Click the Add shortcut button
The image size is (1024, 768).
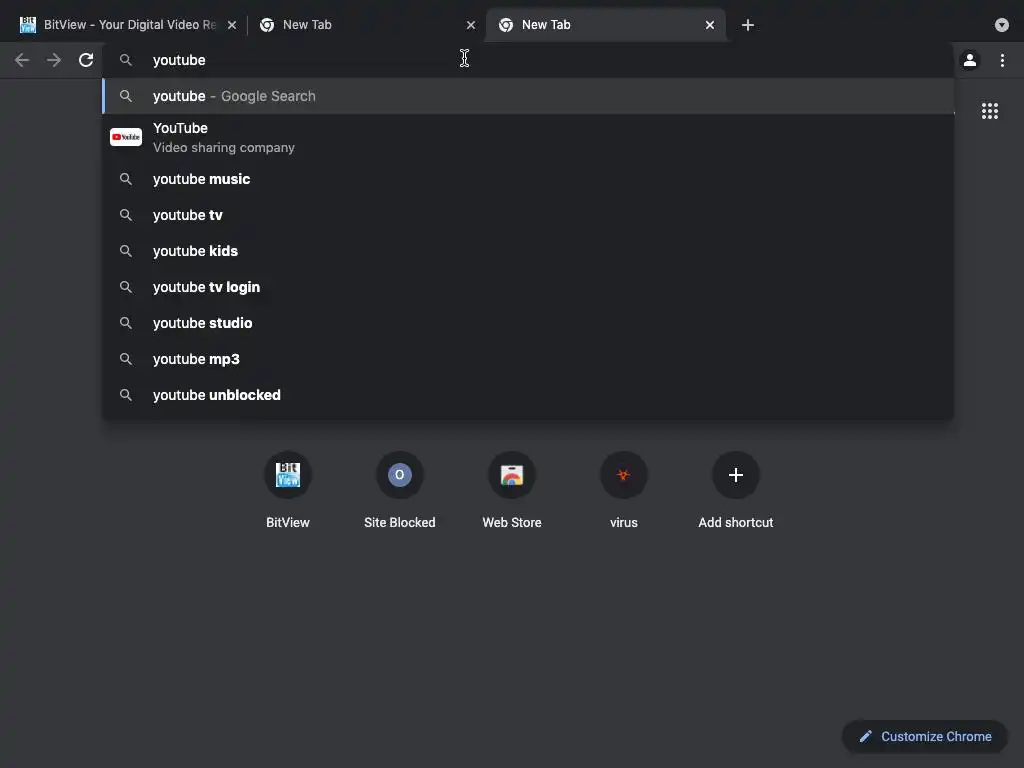click(735, 489)
